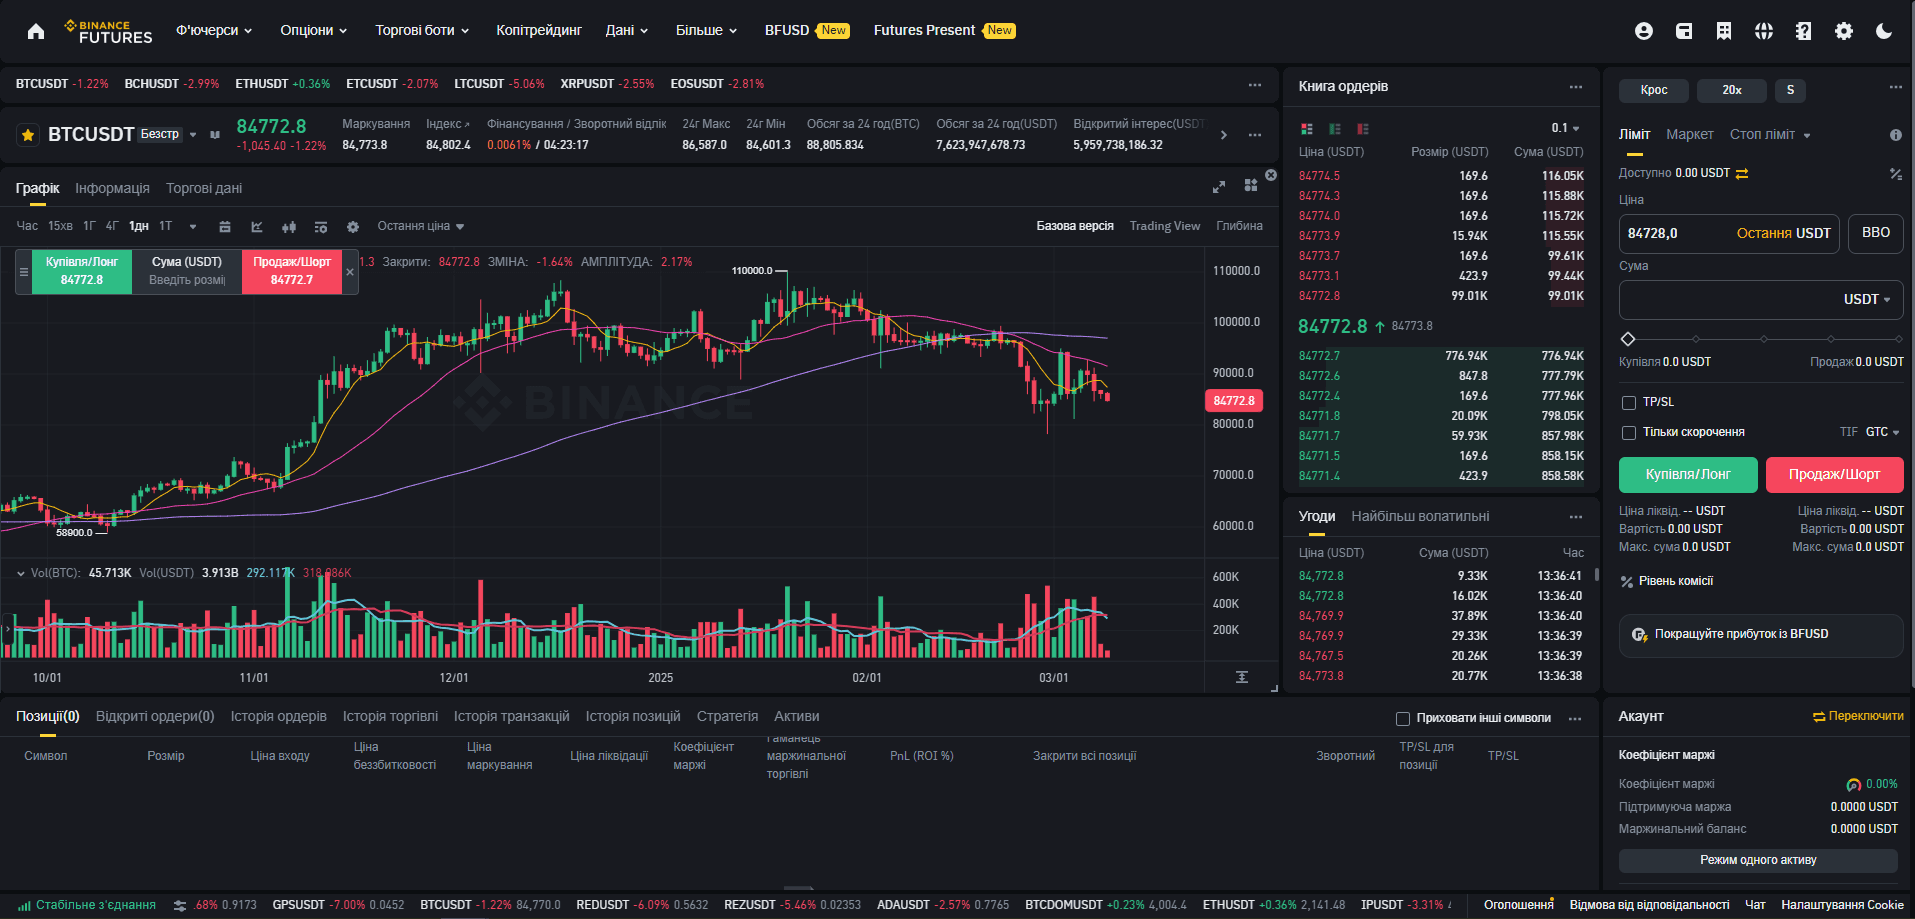Screen dimensions: 1915x919
Task: Click Переключити account switch
Action: (x=1859, y=716)
